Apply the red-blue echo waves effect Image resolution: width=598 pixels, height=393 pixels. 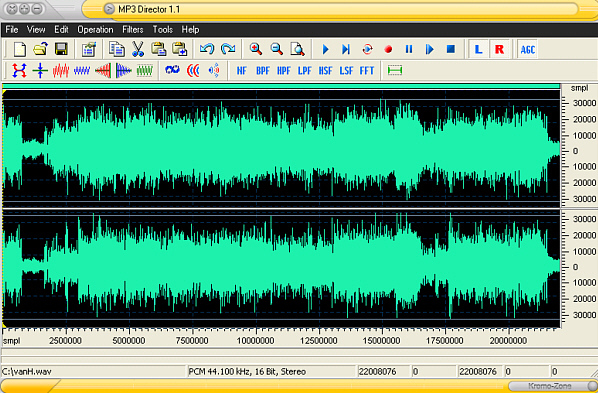[193, 71]
